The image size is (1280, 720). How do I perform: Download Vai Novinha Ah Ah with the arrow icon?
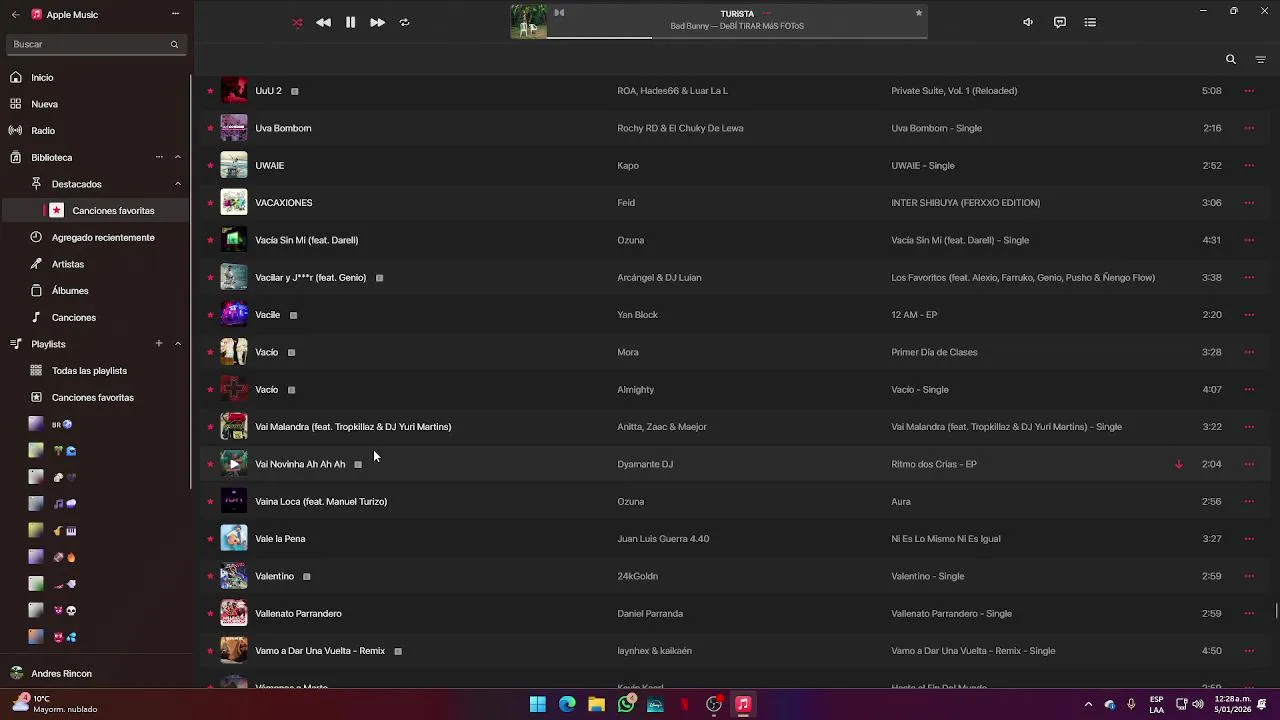(x=1179, y=464)
